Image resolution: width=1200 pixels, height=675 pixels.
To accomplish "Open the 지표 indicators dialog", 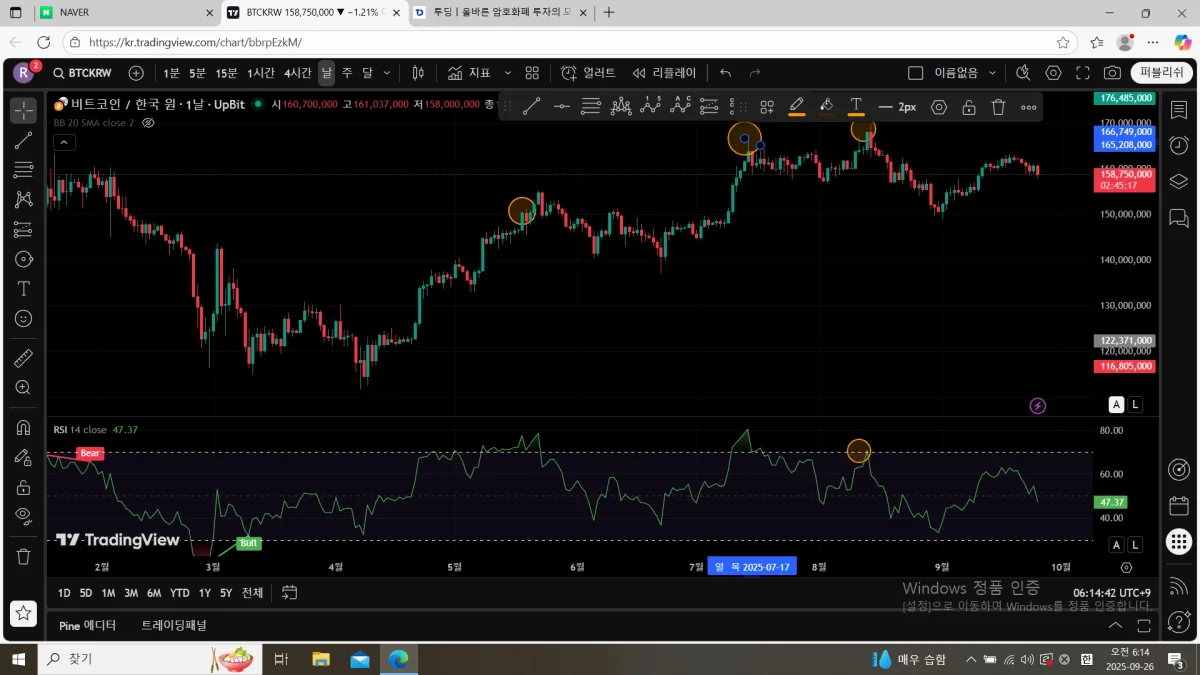I will pos(469,73).
